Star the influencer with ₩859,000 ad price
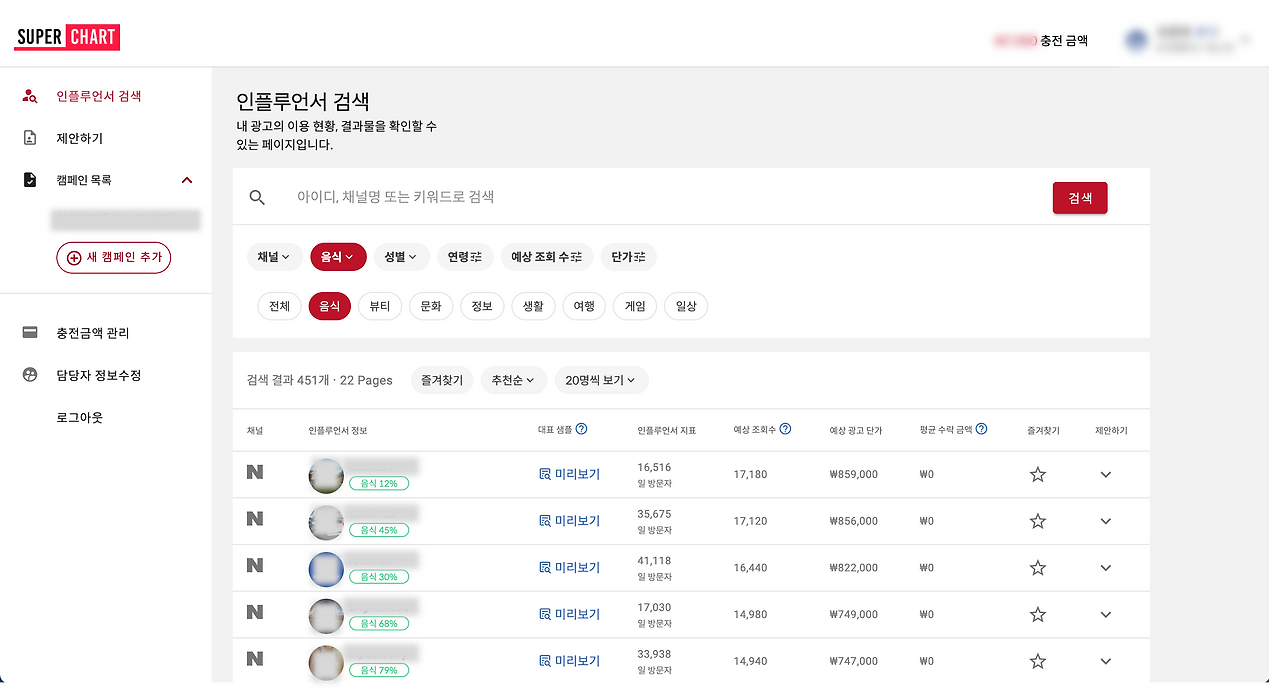This screenshot has height=689, width=1280. point(1038,474)
